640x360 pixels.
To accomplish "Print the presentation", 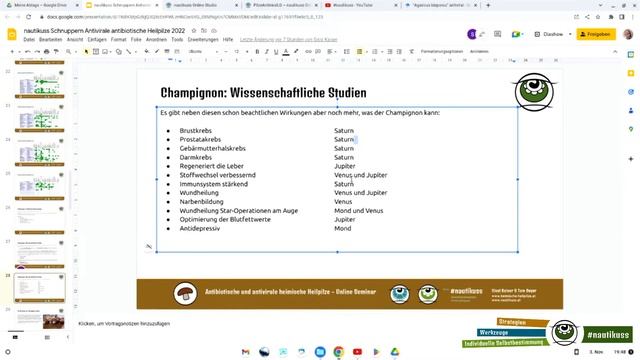I will point(47,51).
